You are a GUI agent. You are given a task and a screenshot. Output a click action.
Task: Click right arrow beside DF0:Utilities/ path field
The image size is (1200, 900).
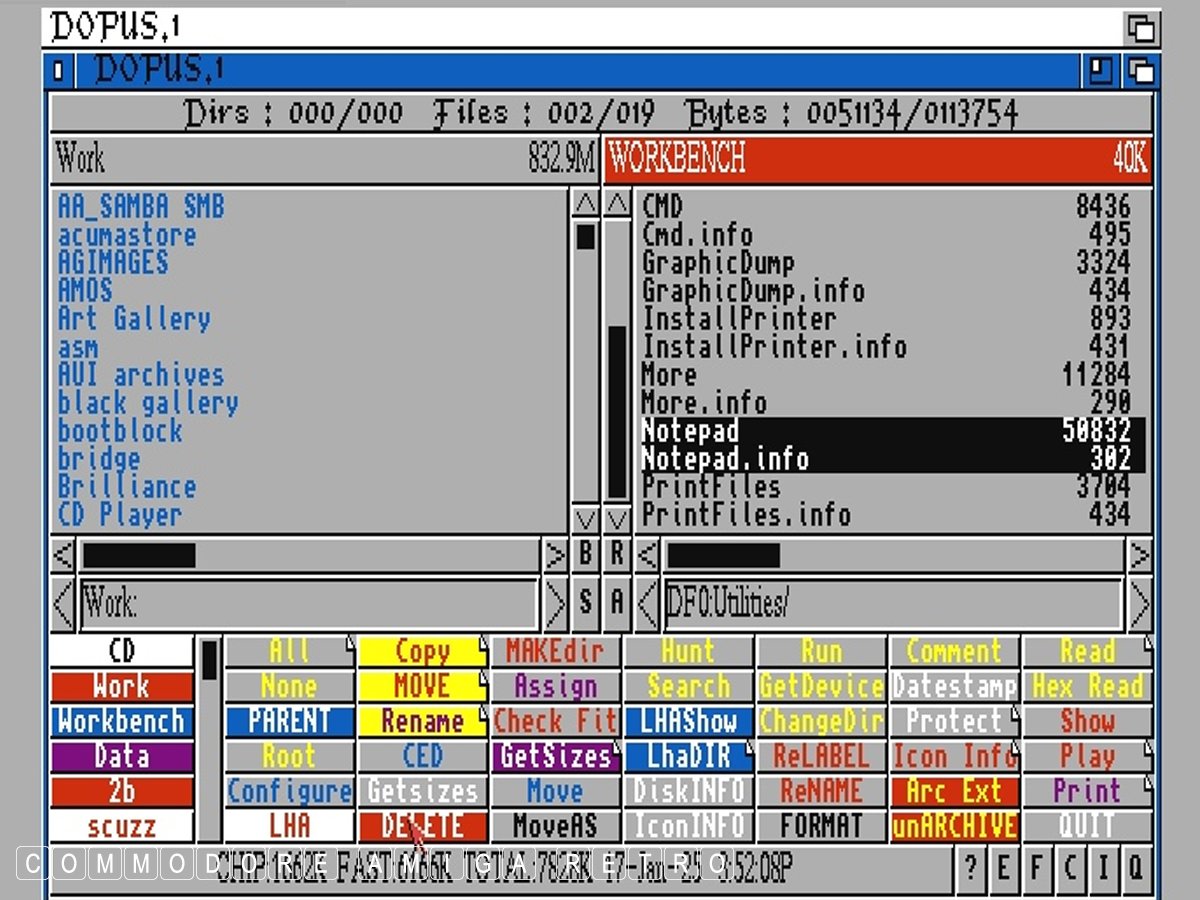[x=1139, y=603]
